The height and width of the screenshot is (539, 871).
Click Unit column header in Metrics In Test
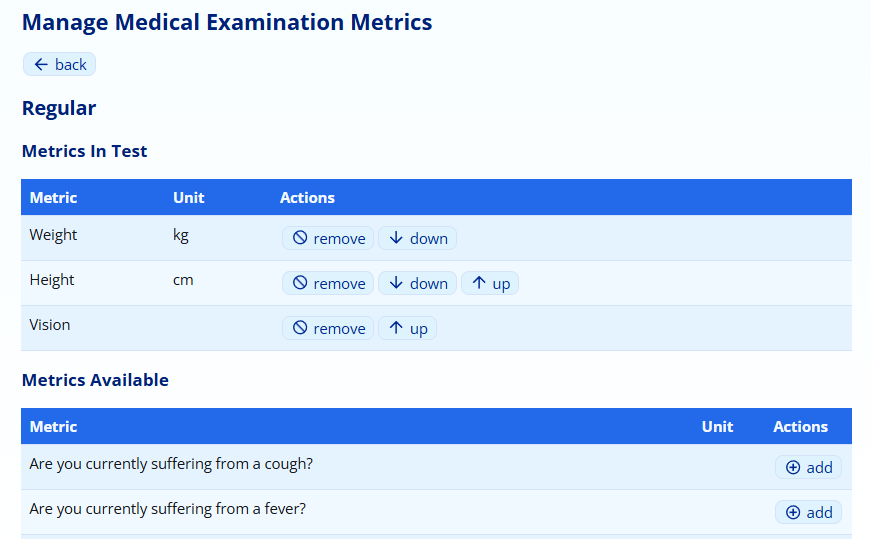point(188,198)
